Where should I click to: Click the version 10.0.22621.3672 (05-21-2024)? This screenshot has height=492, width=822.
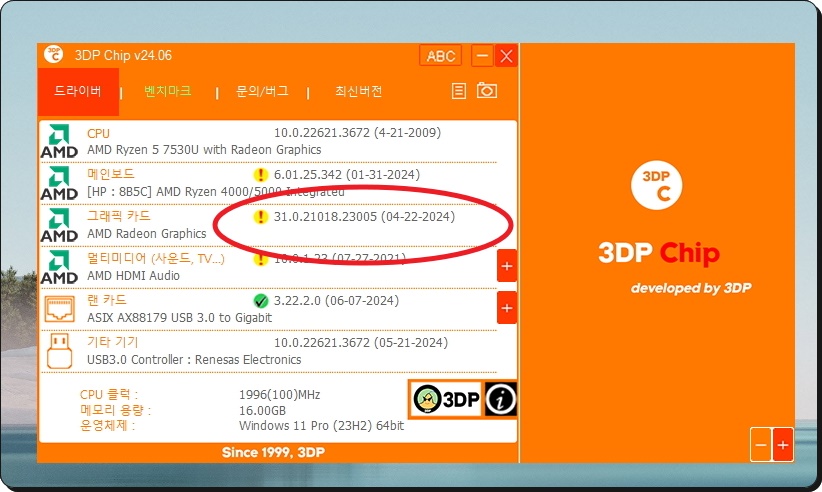[361, 343]
